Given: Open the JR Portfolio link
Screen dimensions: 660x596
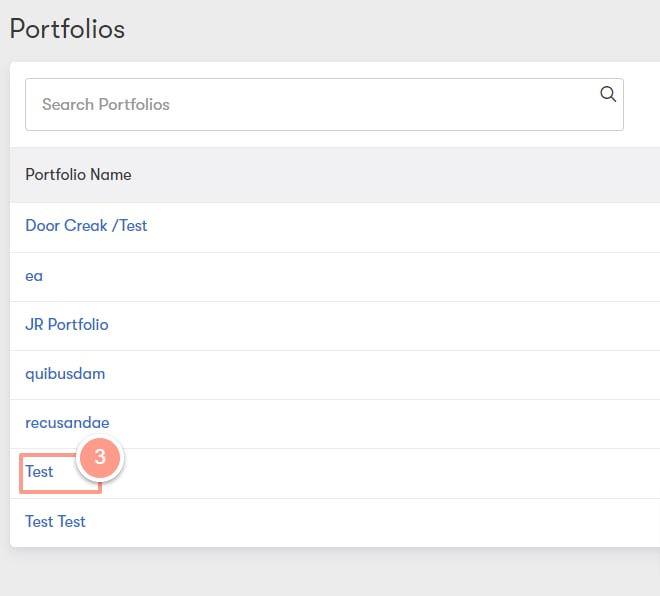Looking at the screenshot, I should point(67,325).
